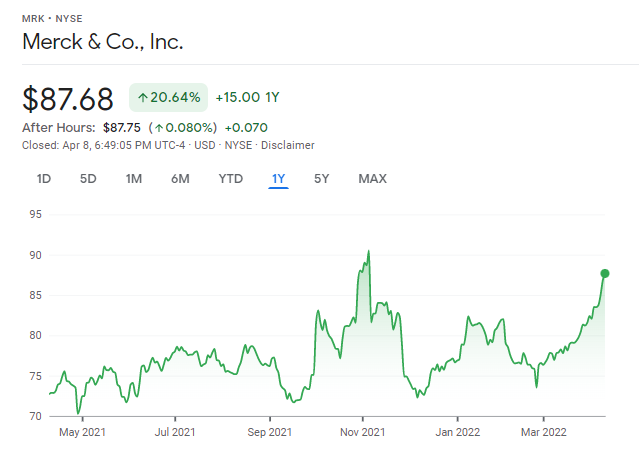Open the 6M chart view
The width and height of the screenshot is (639, 455).
pos(180,179)
